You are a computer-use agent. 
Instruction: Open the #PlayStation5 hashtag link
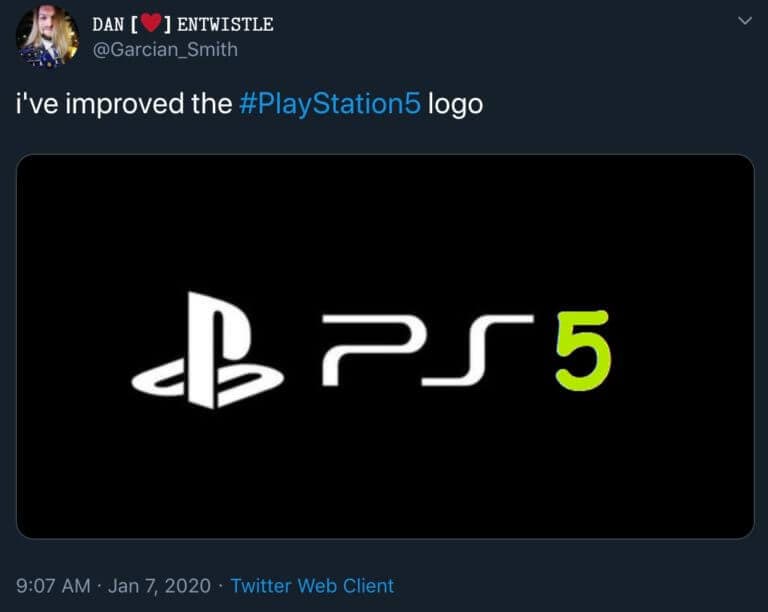point(330,104)
